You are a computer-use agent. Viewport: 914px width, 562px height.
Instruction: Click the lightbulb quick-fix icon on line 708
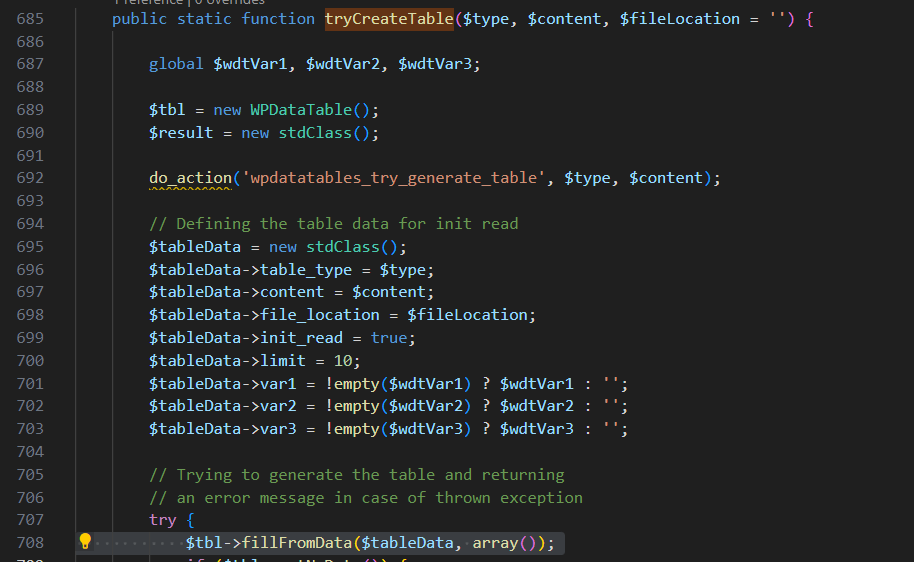point(85,542)
